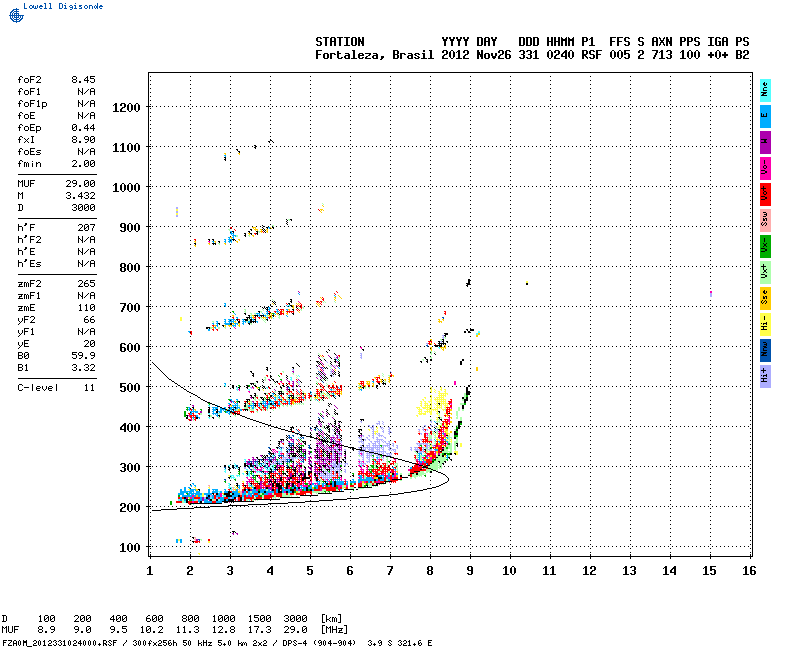Click the "713" value under AXN

tap(662, 55)
